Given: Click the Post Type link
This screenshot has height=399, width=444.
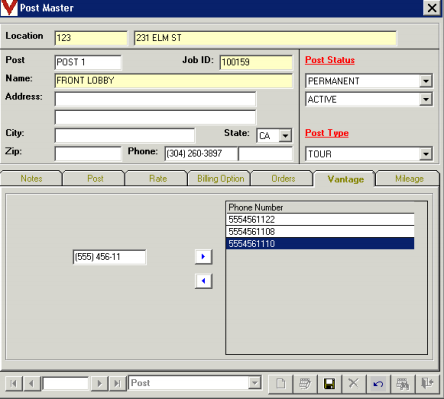Looking at the screenshot, I should 327,133.
